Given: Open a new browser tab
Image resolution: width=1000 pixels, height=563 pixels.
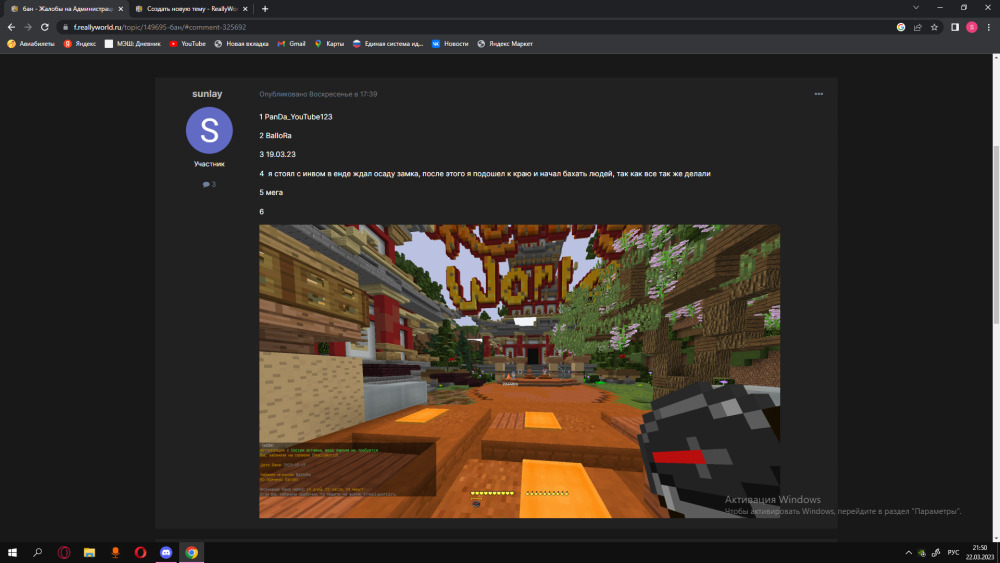Looking at the screenshot, I should point(265,9).
